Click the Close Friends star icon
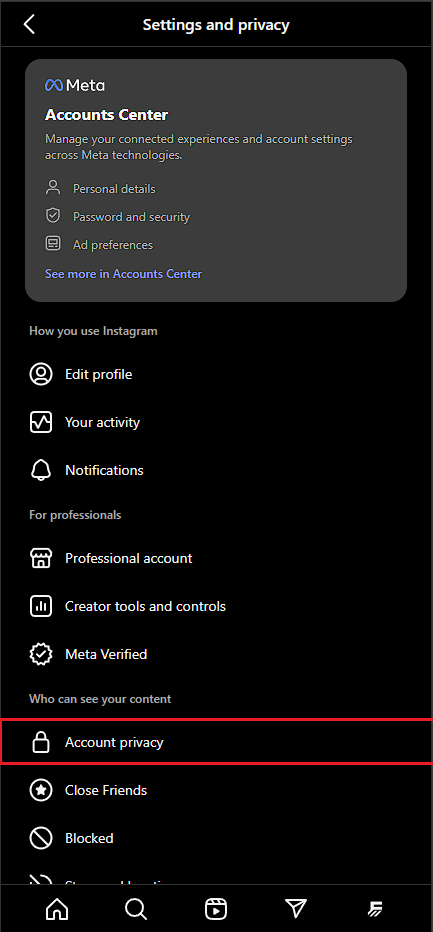 point(41,790)
